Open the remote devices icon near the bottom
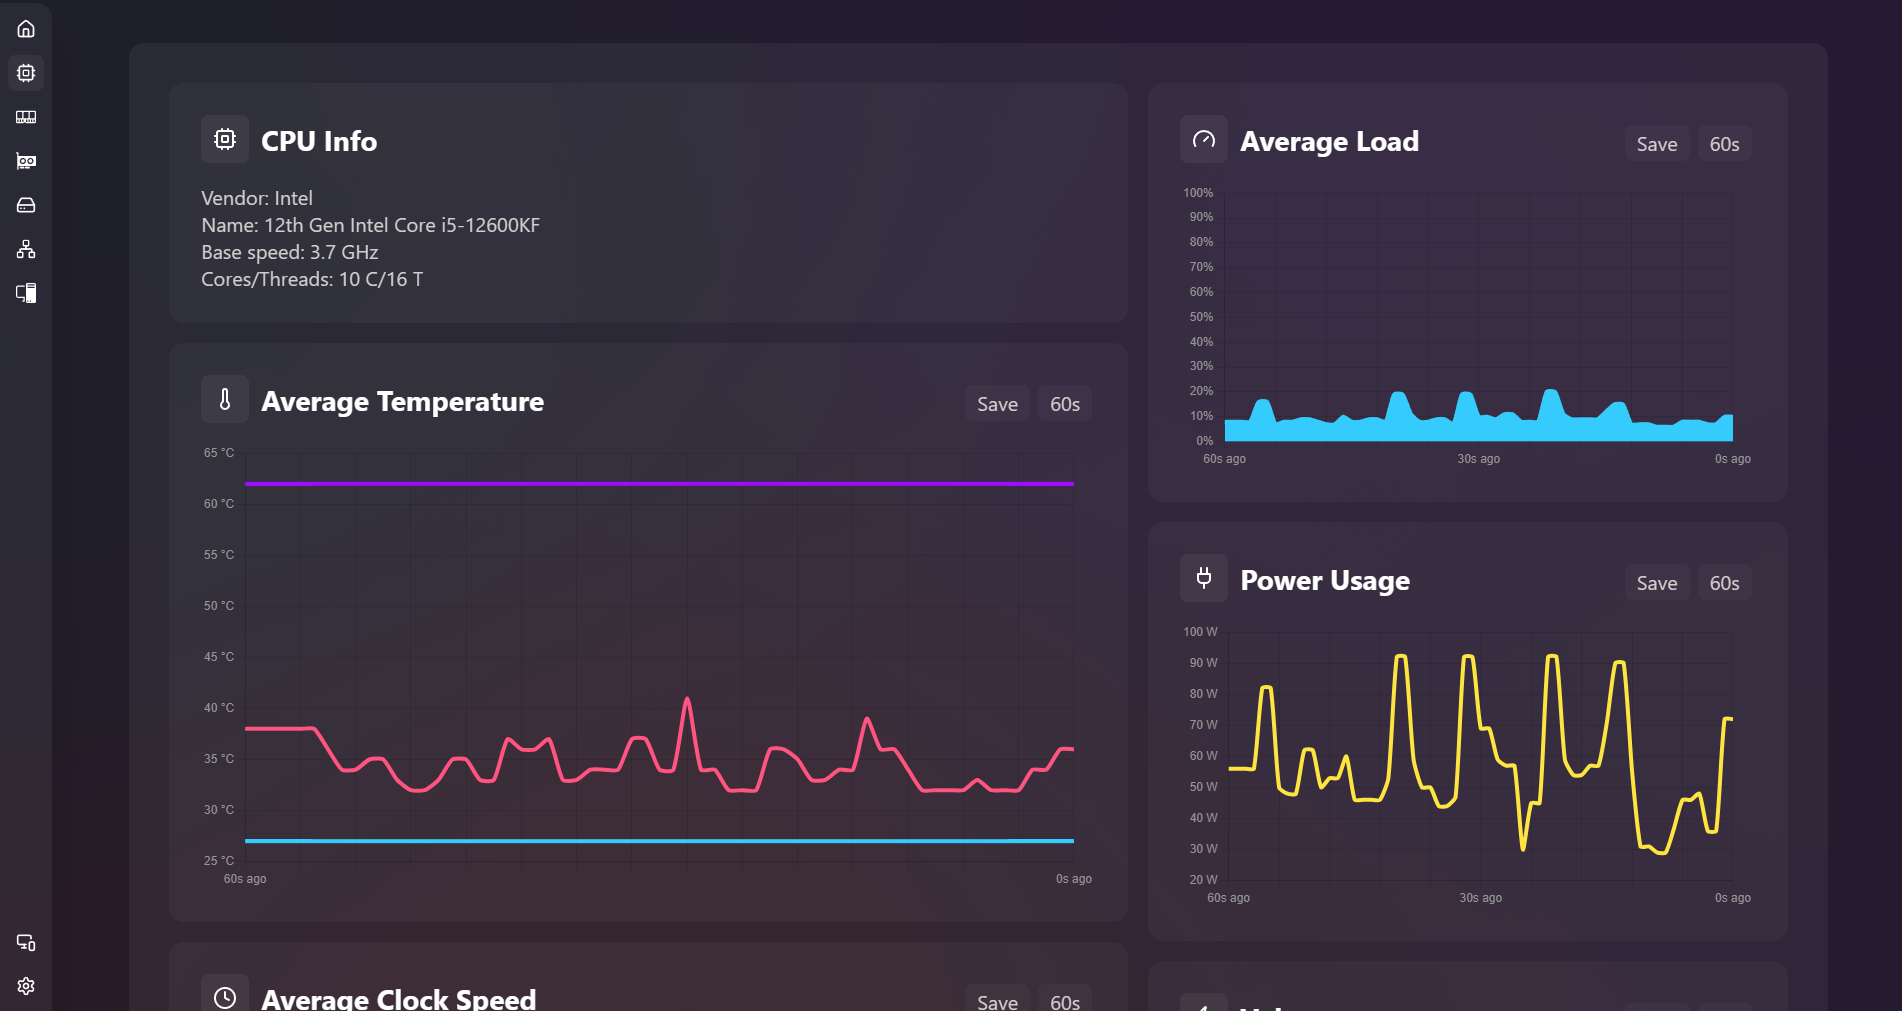The height and width of the screenshot is (1011, 1902). (x=25, y=943)
